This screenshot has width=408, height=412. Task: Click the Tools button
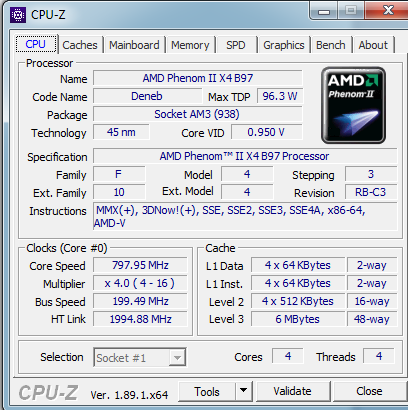tap(207, 391)
